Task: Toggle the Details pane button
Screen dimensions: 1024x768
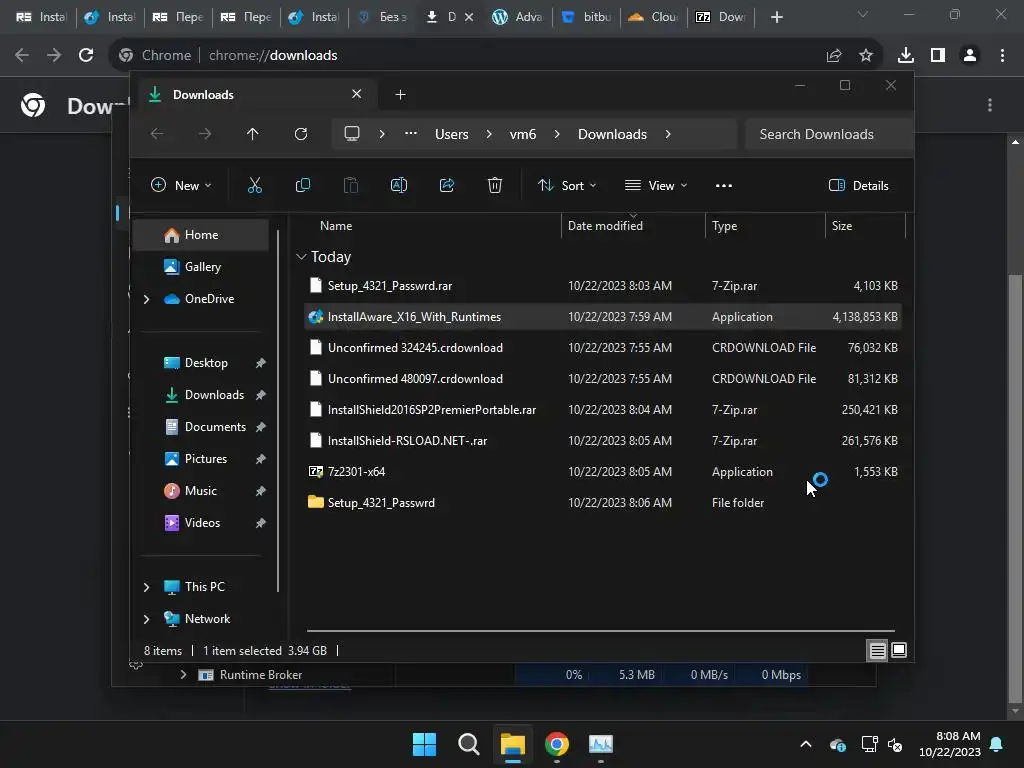Action: click(859, 185)
